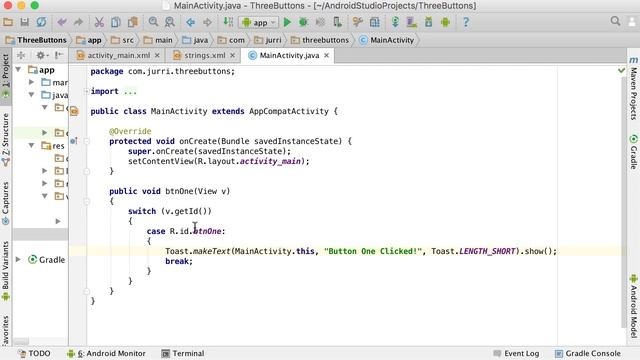Viewport: 640px width, 360px height.
Task: Toggle the TODO tool window
Action: coord(34,353)
